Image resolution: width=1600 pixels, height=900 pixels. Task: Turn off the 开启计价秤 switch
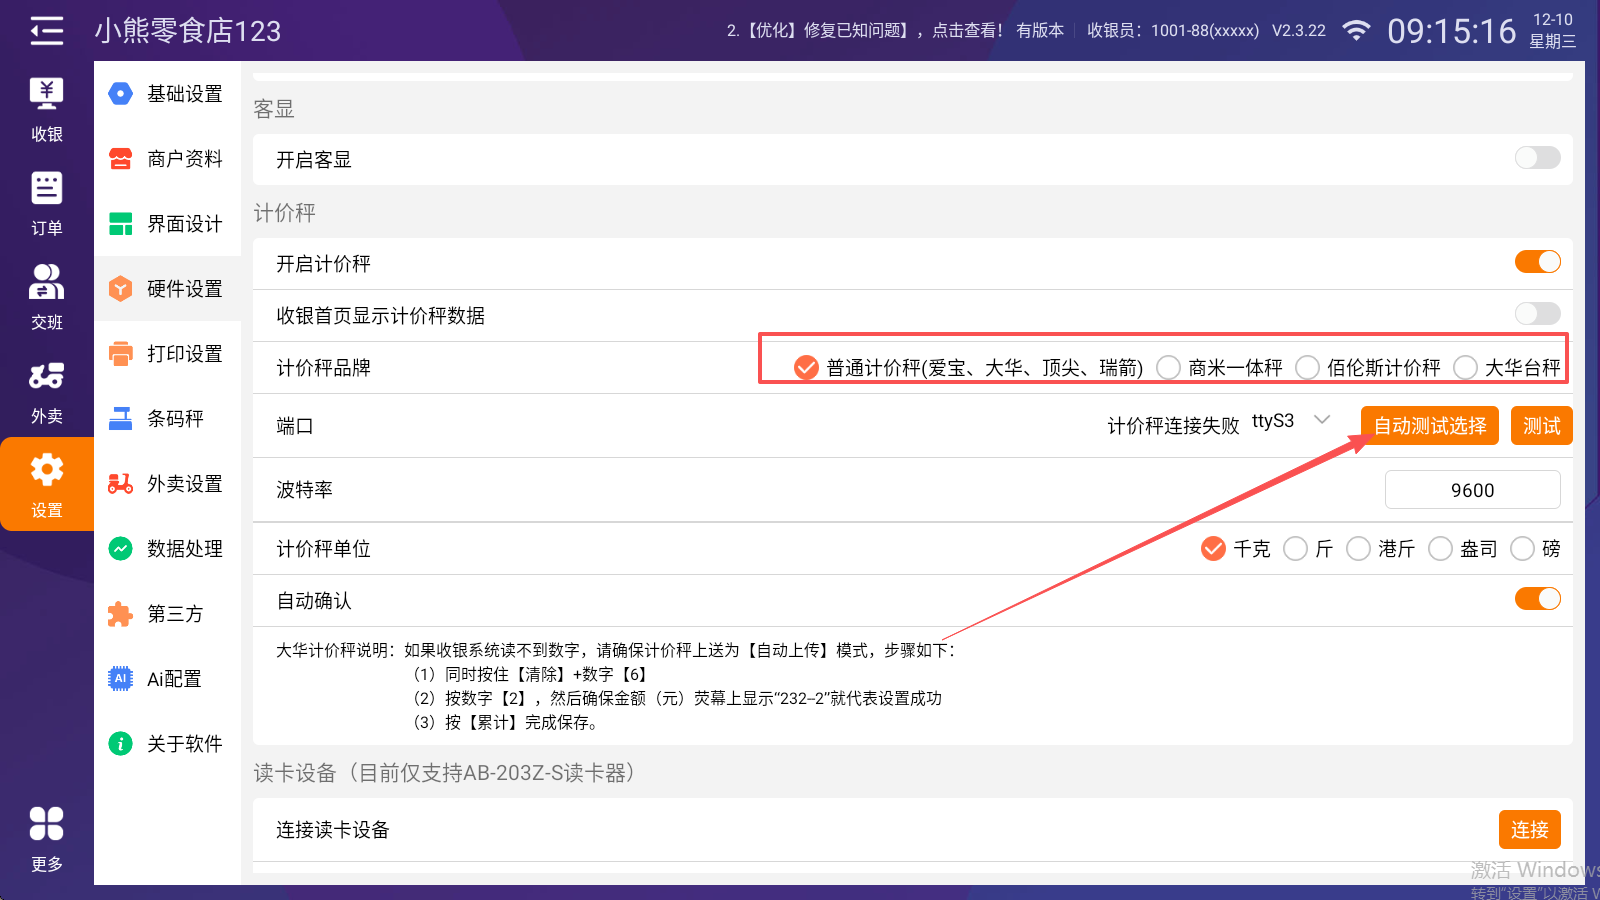click(1537, 262)
